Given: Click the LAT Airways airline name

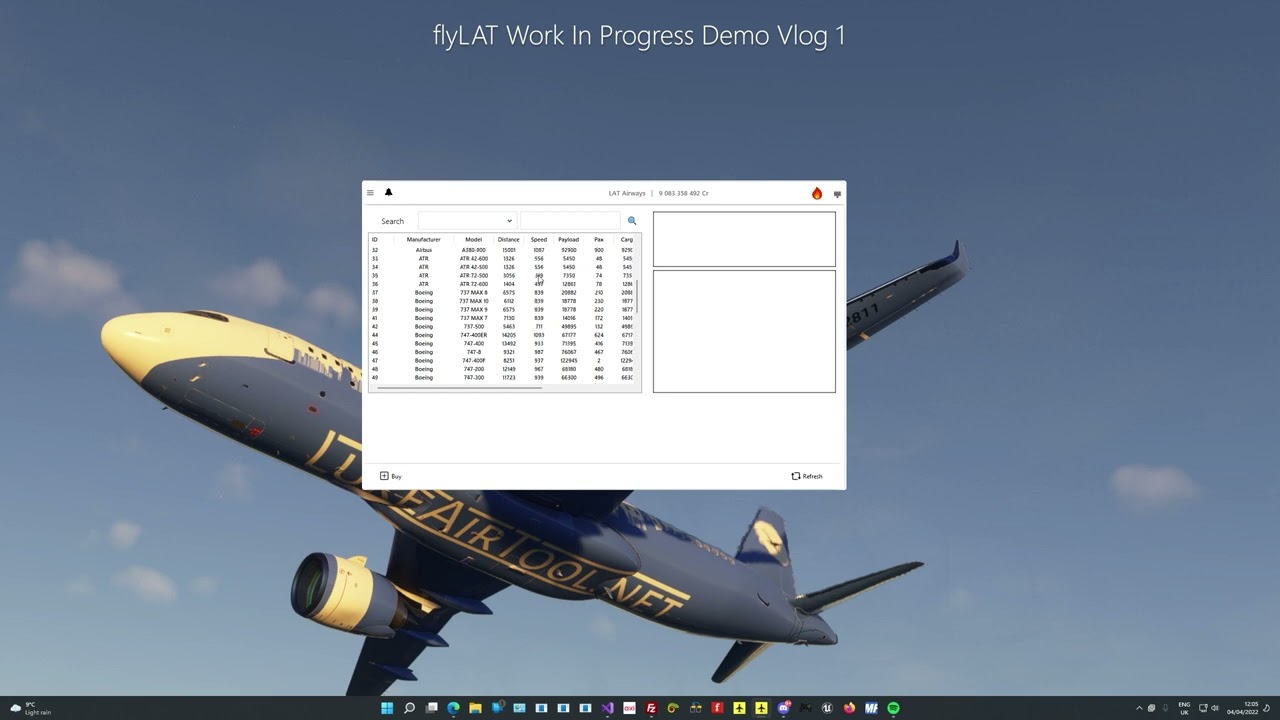Looking at the screenshot, I should pyautogui.click(x=627, y=193).
